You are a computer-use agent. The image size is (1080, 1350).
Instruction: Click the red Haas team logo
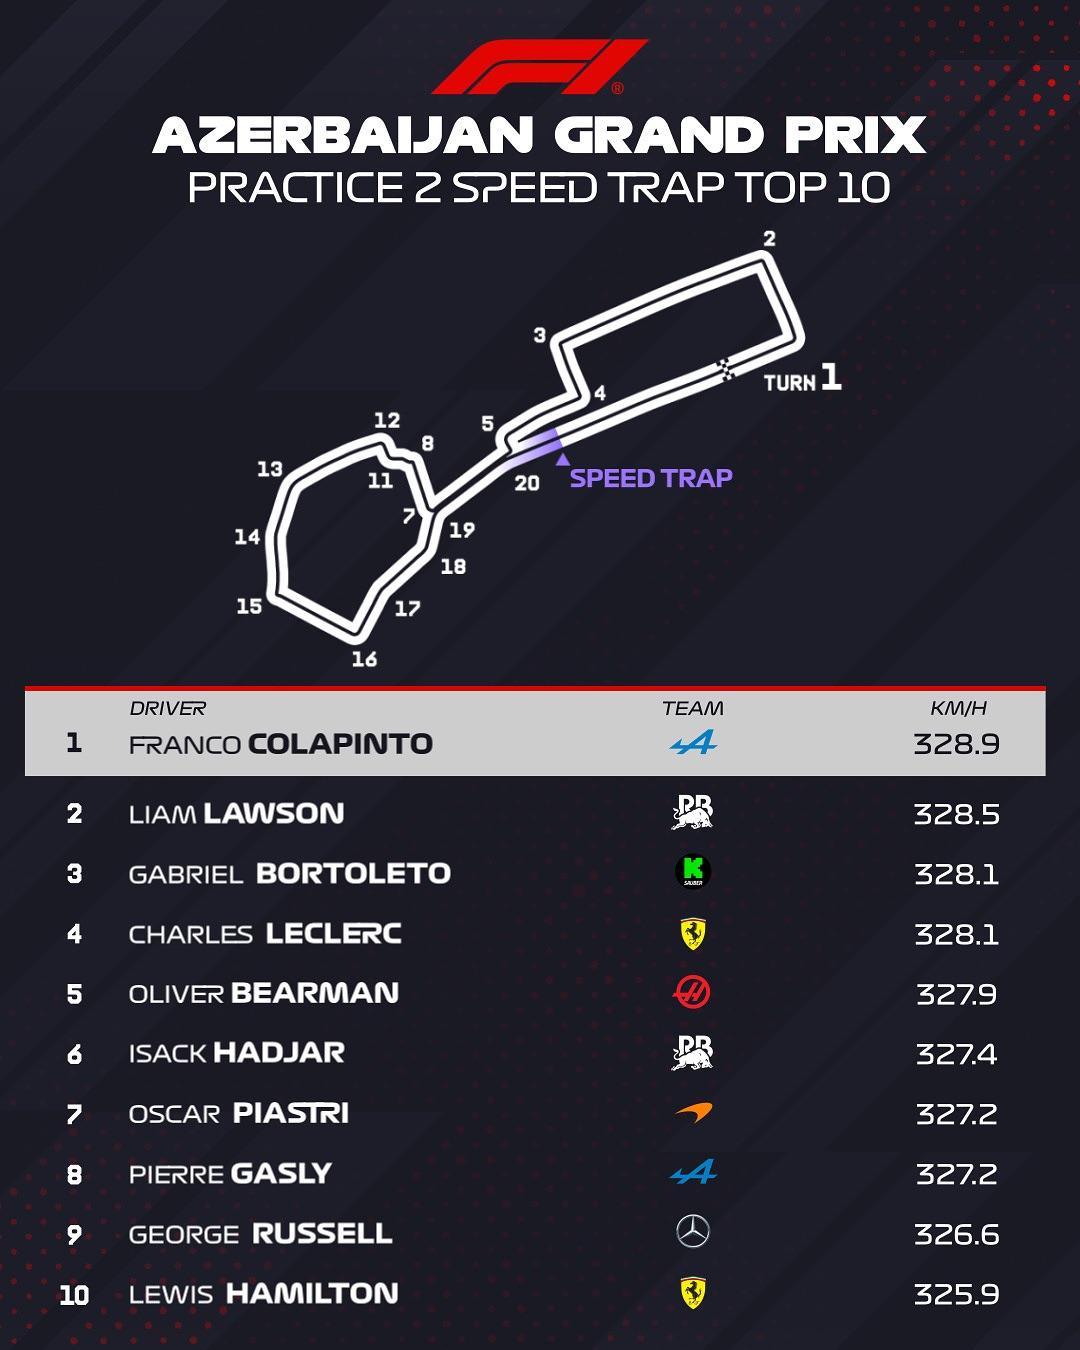[x=692, y=993]
